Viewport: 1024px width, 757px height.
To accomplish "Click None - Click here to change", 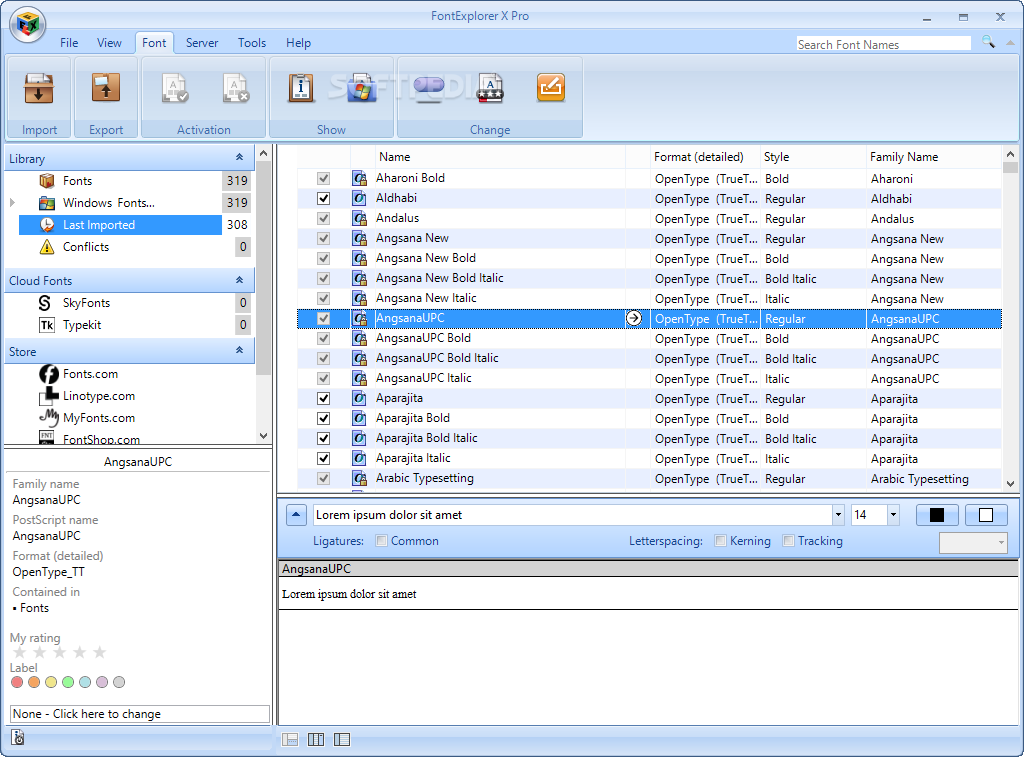I will (x=140, y=714).
